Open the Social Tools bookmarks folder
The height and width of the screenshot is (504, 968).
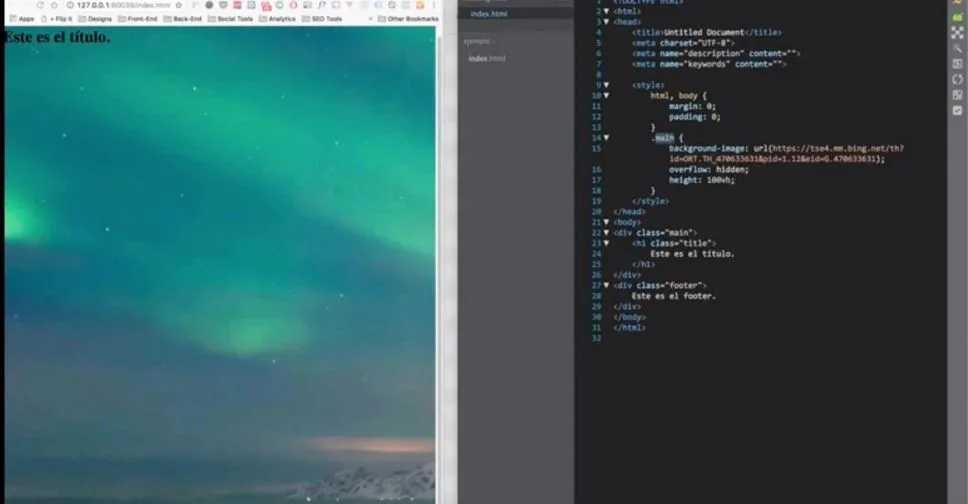pos(230,19)
